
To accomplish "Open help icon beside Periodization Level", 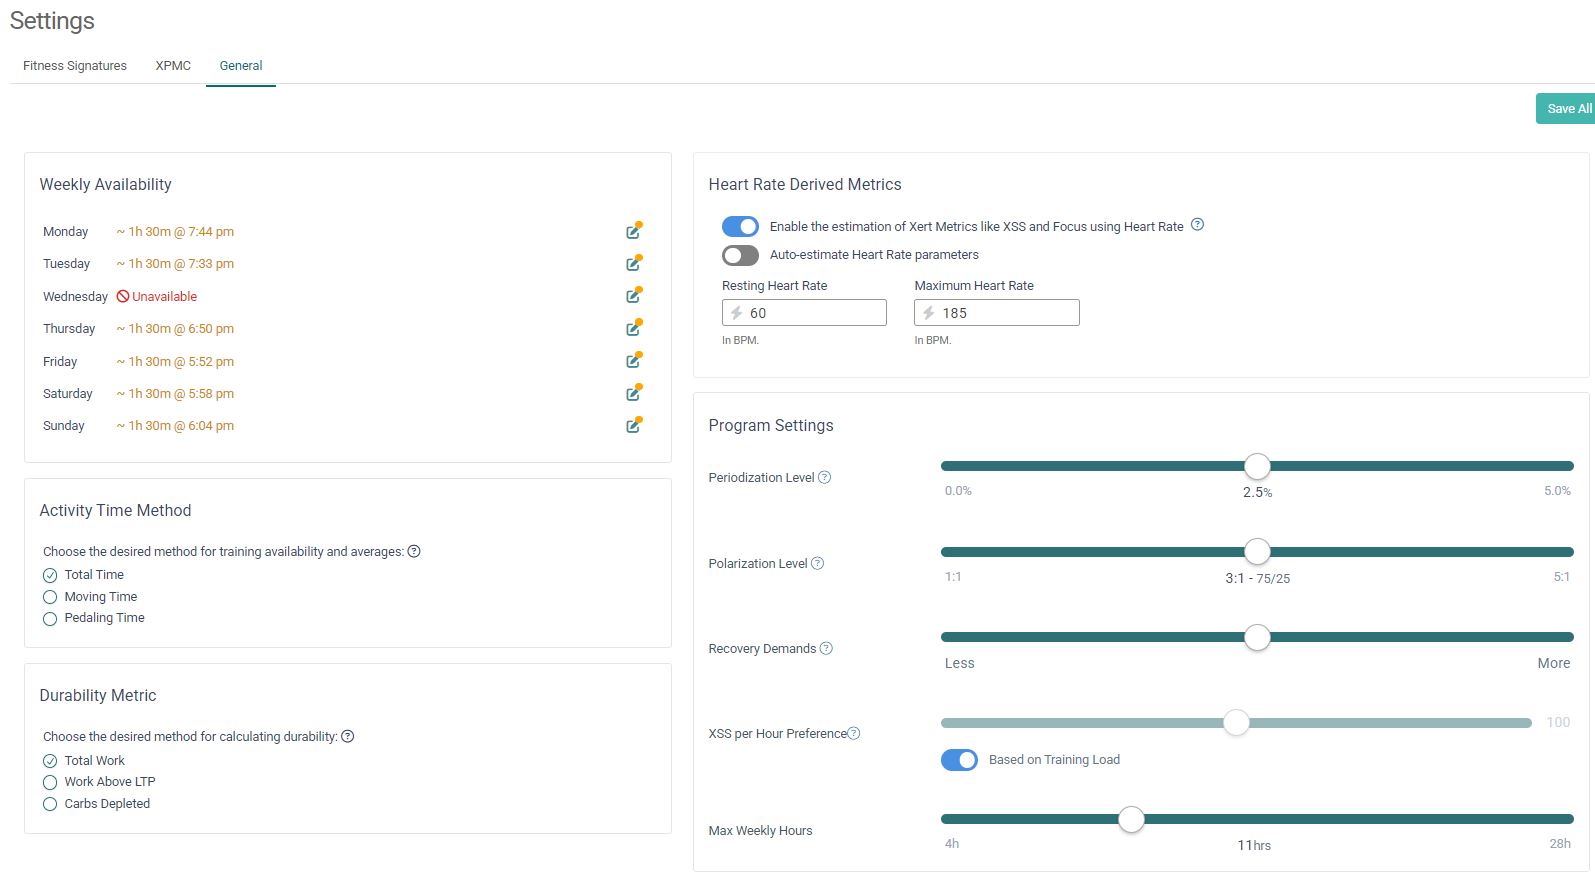I will coord(825,478).
